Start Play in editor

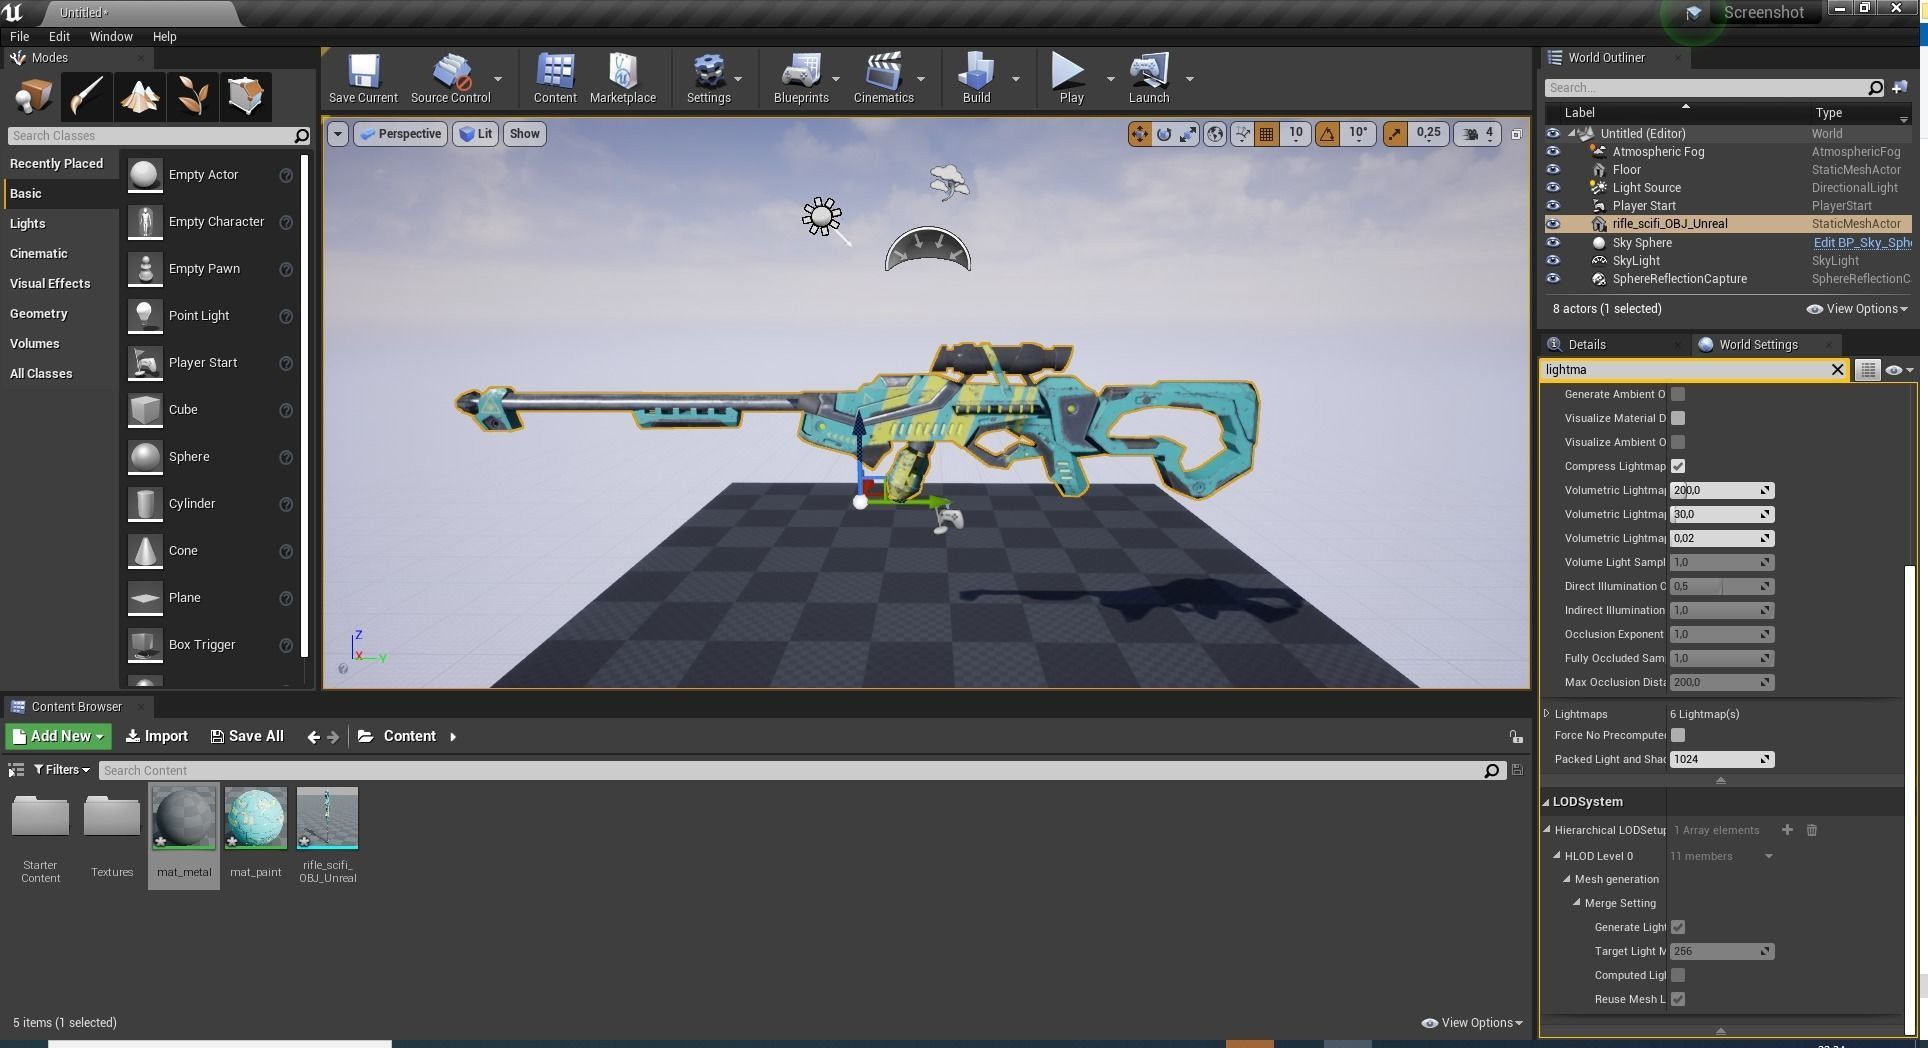click(1070, 78)
